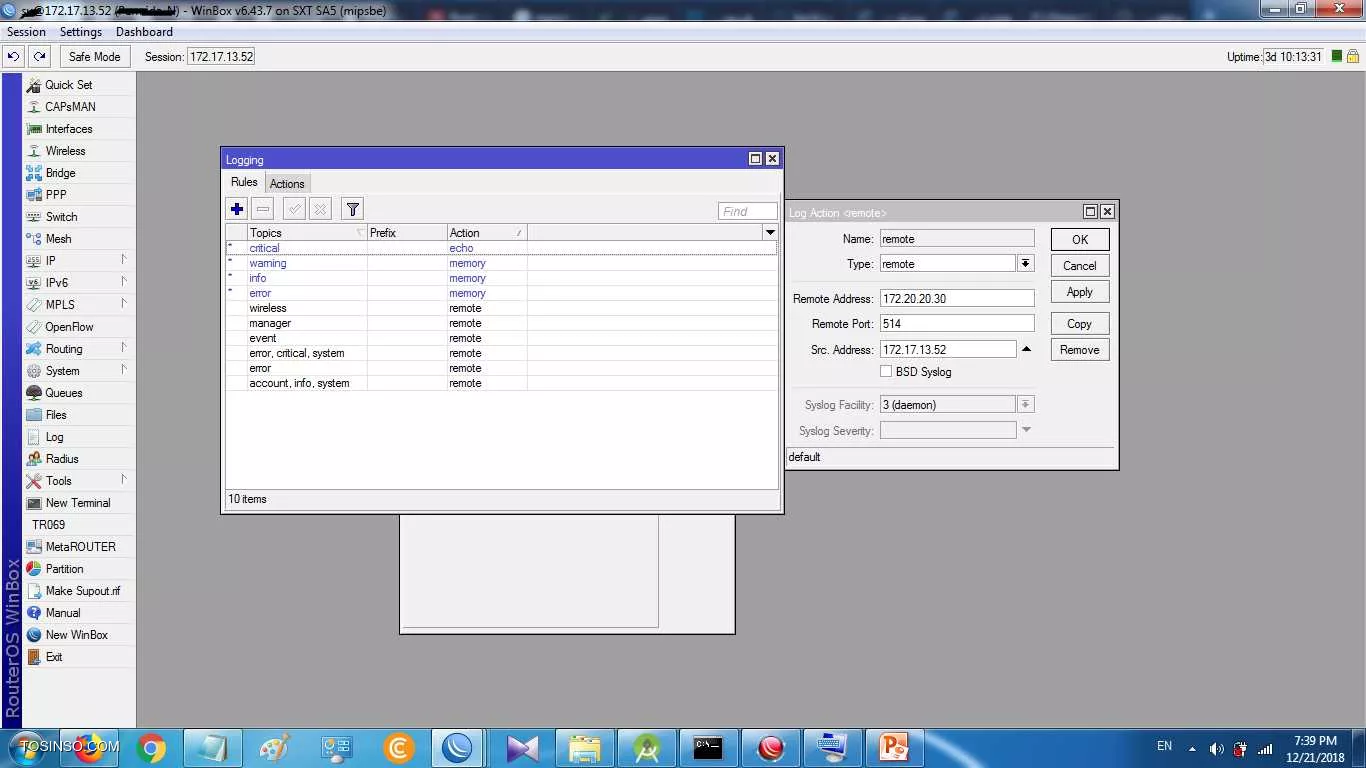Click OK in Log Action dialog
This screenshot has height=768, width=1366.
[x=1080, y=240]
